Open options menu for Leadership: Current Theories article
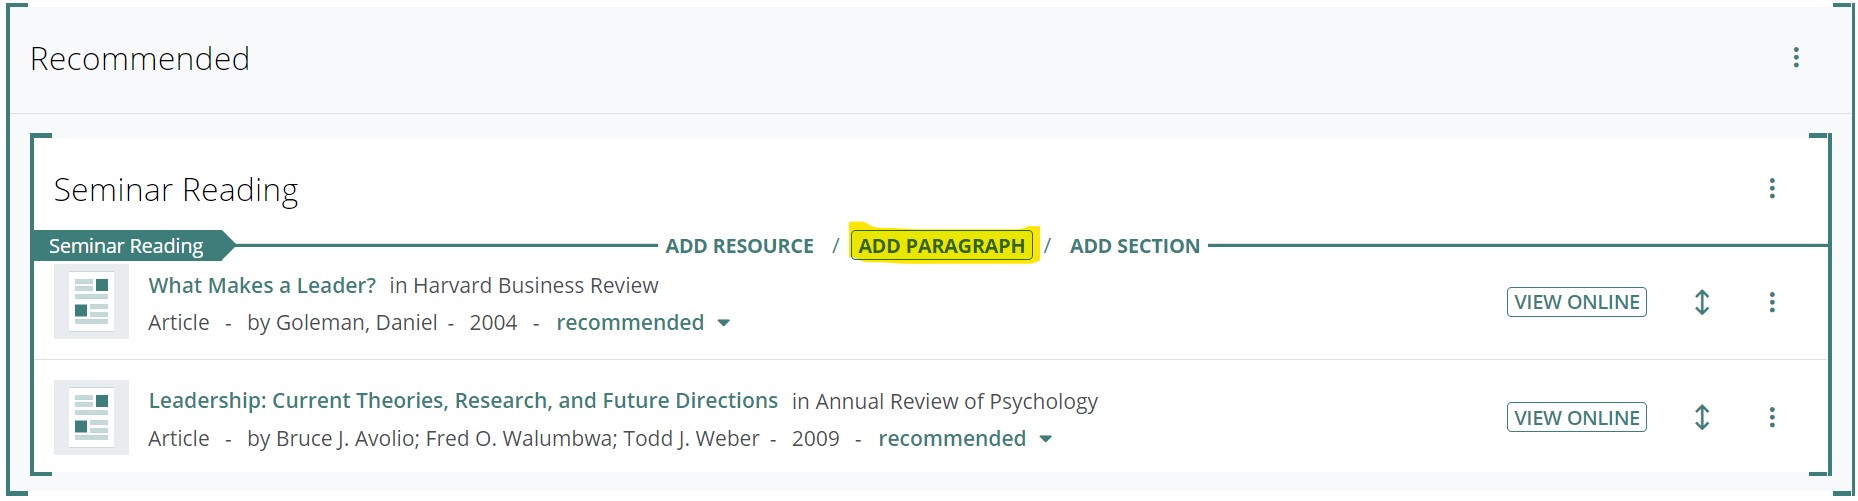The width and height of the screenshot is (1858, 501). [x=1772, y=418]
